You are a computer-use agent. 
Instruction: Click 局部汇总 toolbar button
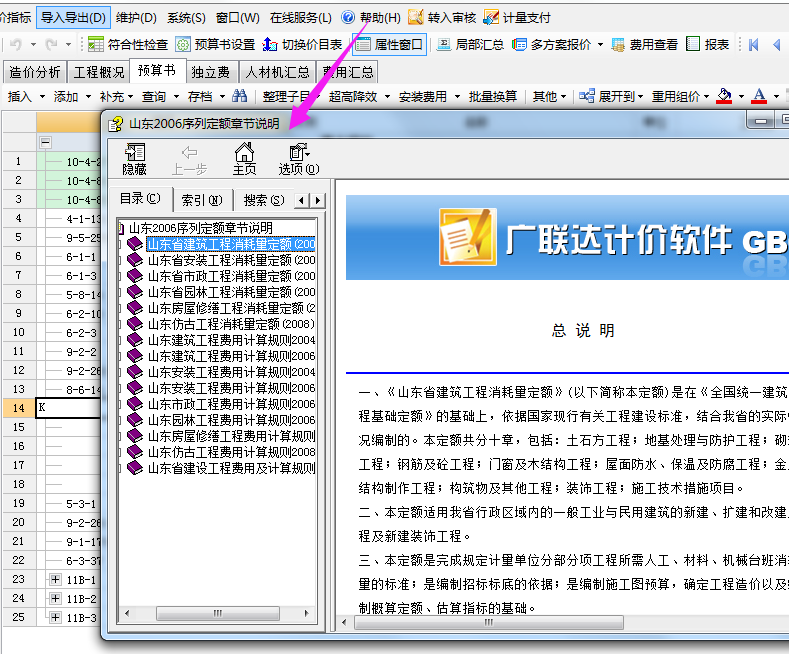click(470, 45)
